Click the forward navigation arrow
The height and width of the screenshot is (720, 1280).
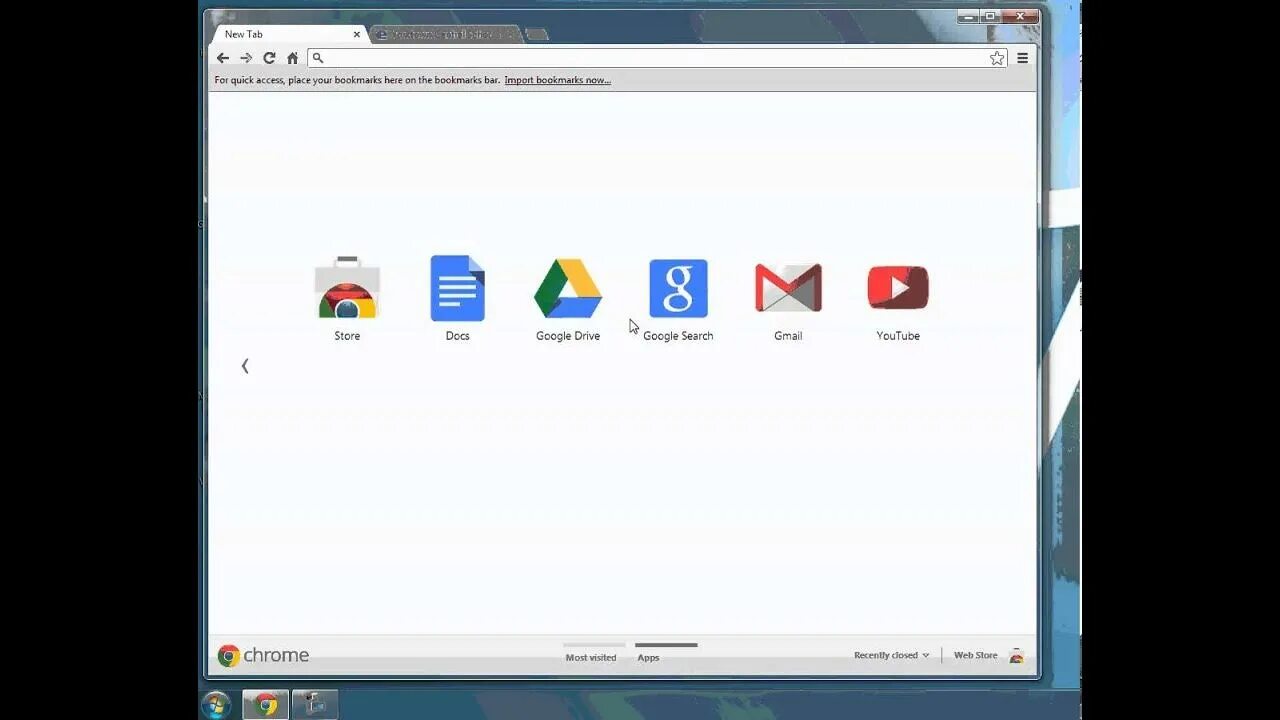coord(246,58)
